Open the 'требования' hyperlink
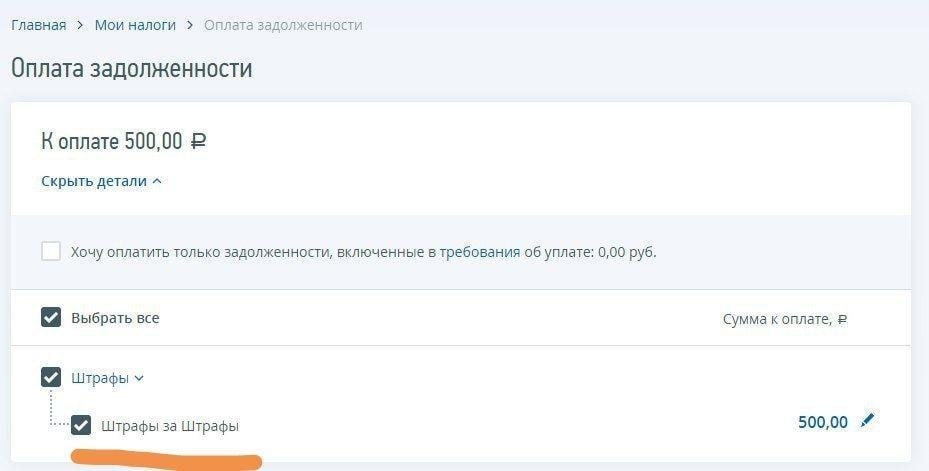Viewport: 929px width, 471px height. click(x=479, y=252)
